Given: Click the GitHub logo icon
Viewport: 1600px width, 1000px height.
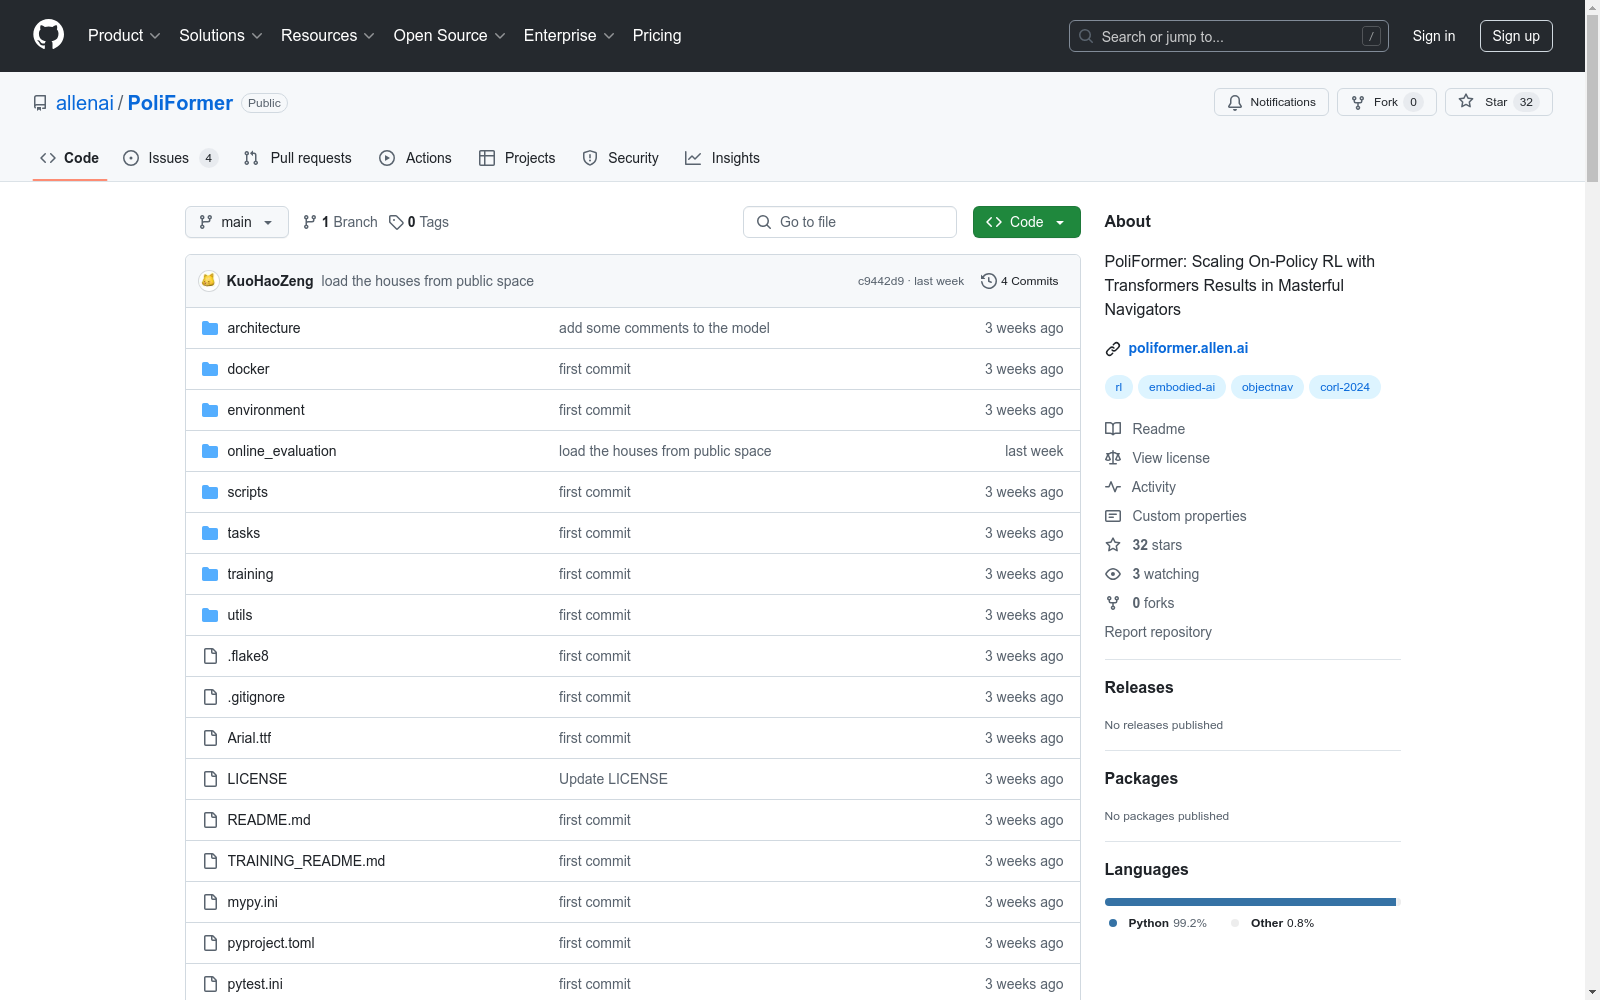Looking at the screenshot, I should [x=48, y=35].
